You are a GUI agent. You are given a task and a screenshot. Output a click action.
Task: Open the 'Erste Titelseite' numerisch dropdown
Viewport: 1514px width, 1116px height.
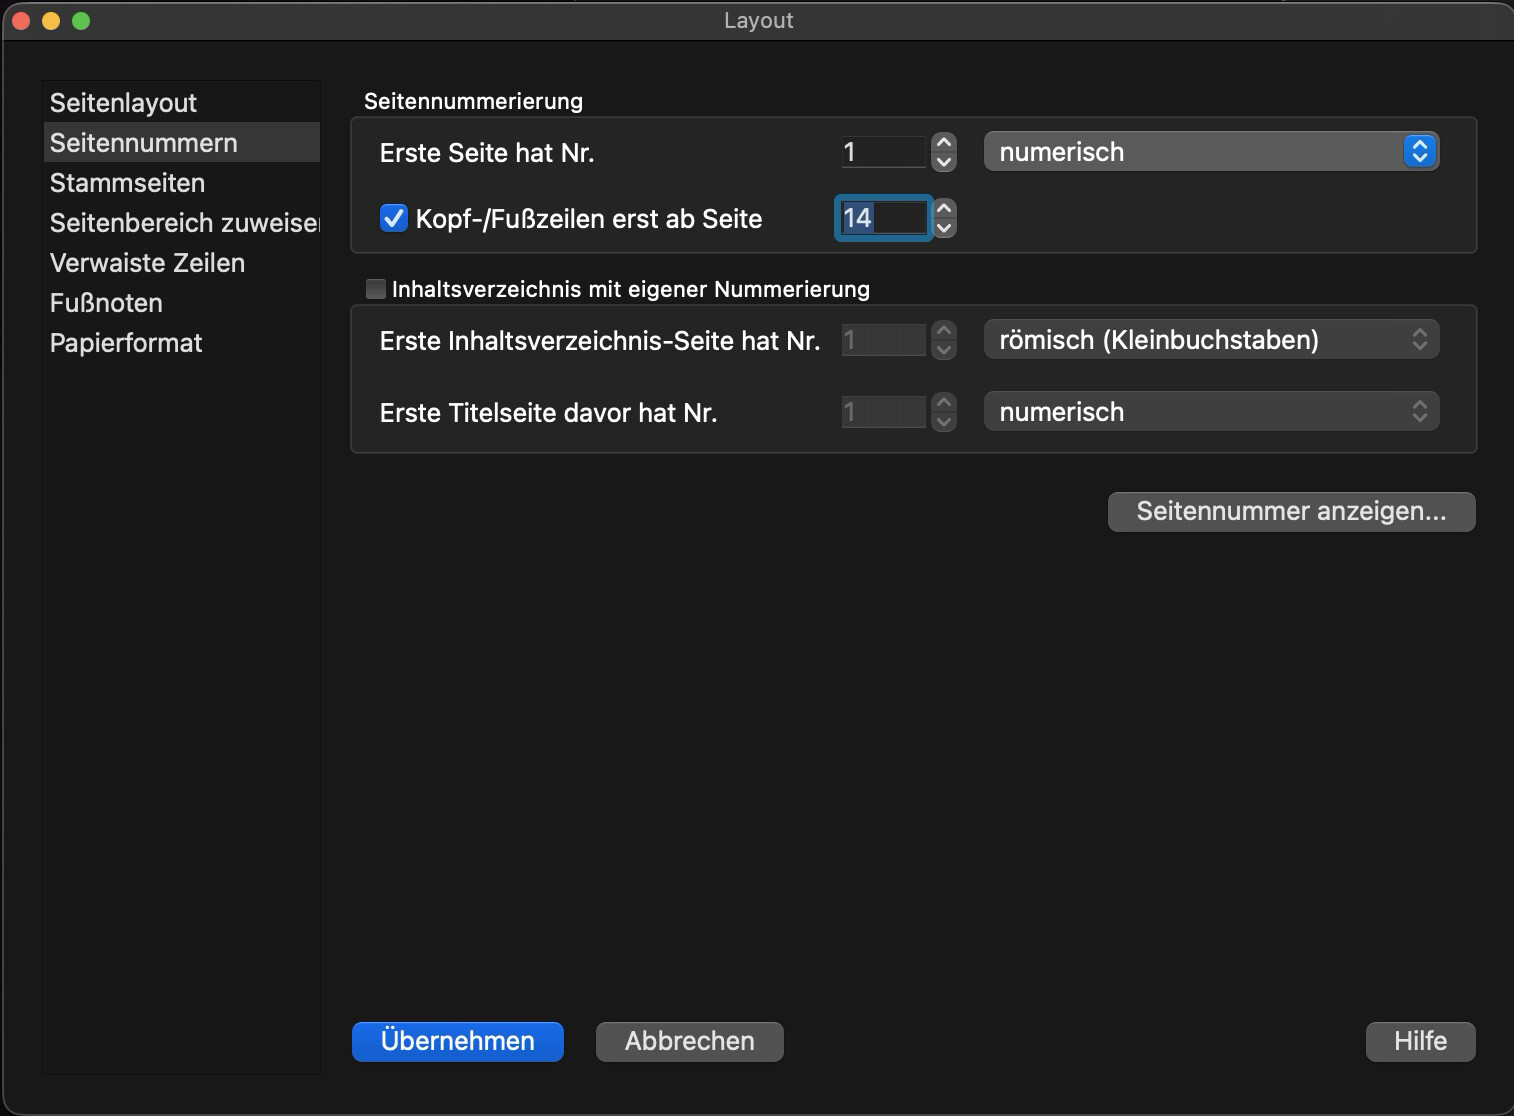[1210, 412]
